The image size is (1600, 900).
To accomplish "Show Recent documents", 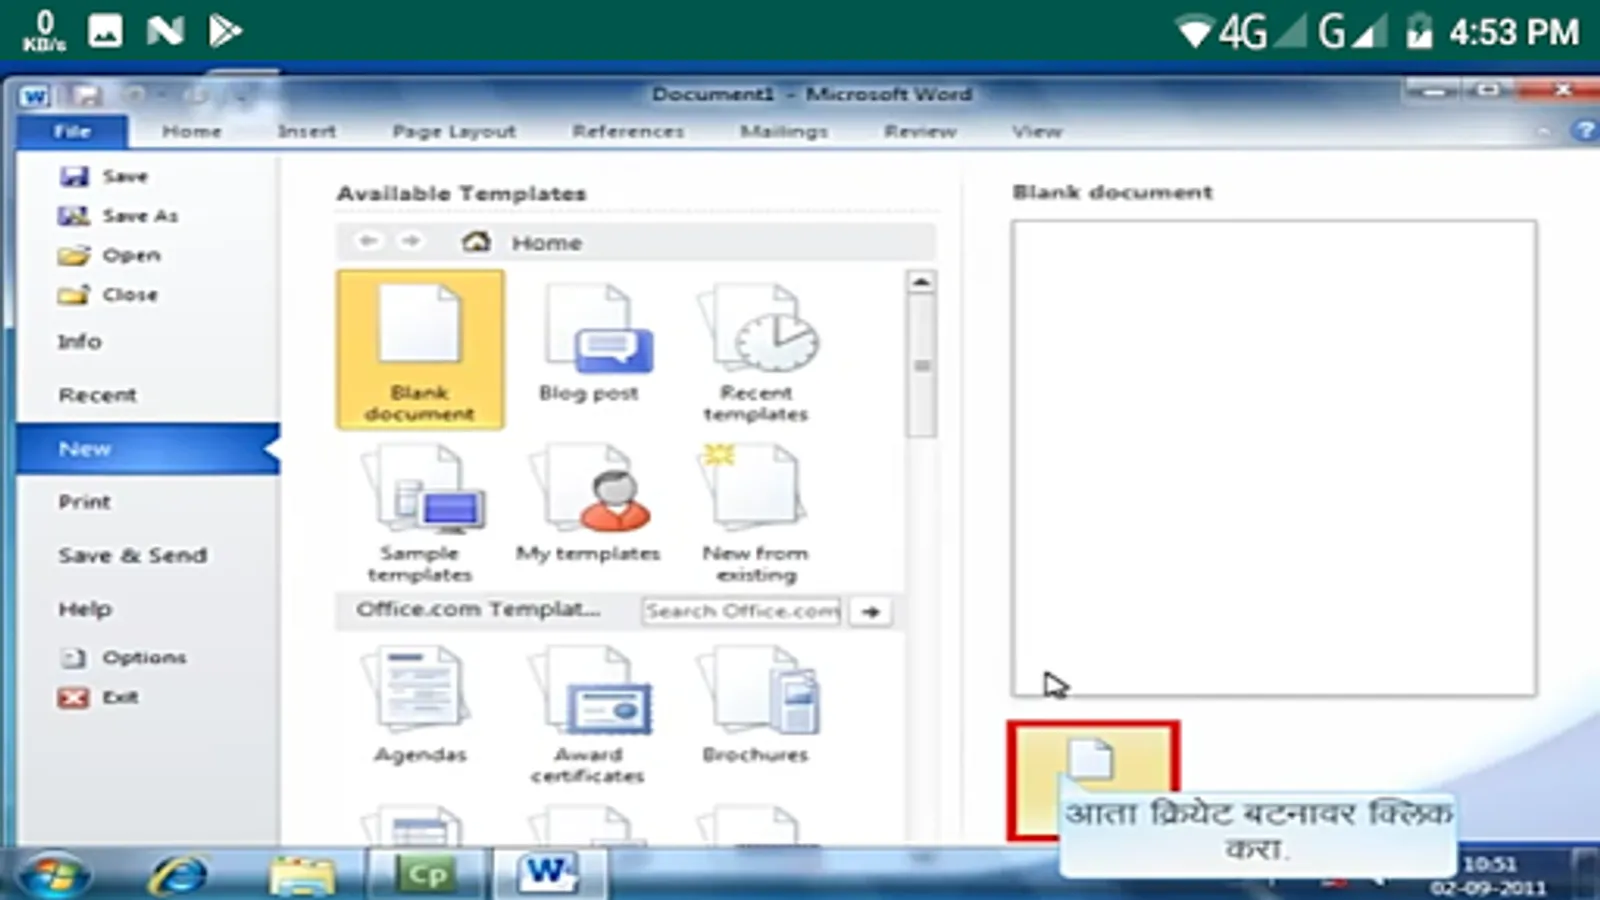I will pyautogui.click(x=97, y=395).
